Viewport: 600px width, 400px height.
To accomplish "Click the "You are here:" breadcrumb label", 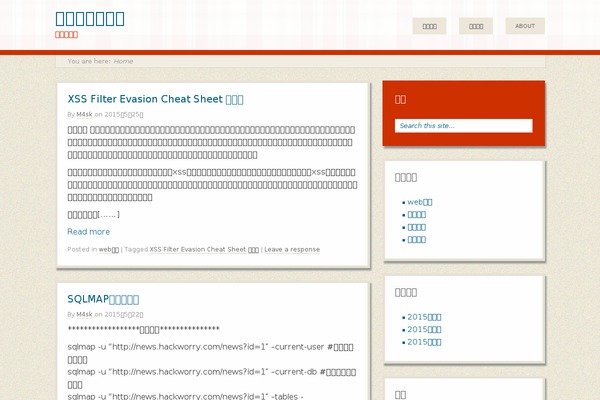I will (x=89, y=61).
